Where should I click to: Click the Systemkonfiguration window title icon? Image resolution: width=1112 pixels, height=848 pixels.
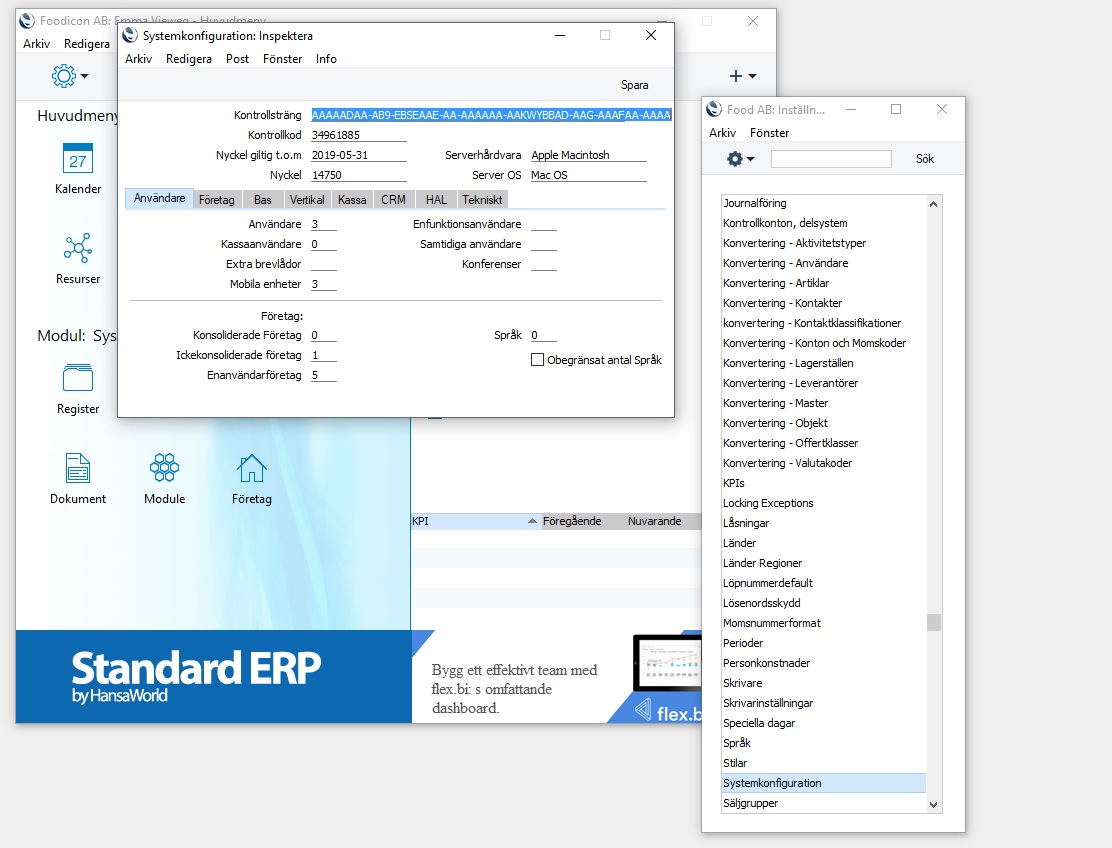pyautogui.click(x=130, y=35)
